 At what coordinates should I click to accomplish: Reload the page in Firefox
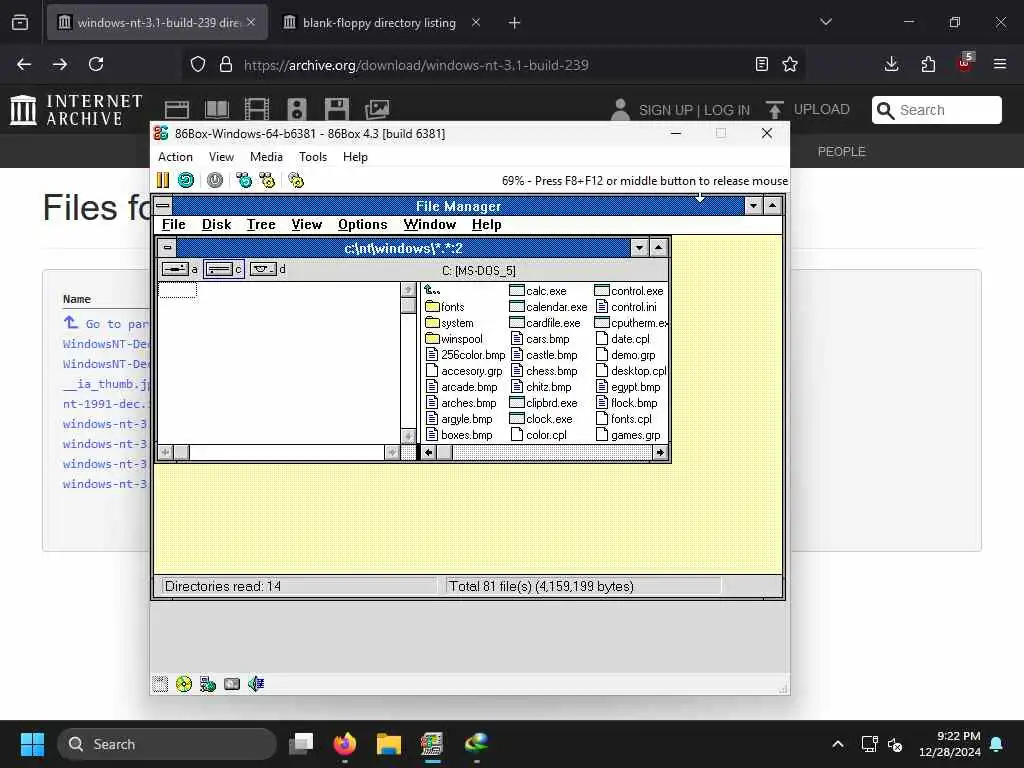pyautogui.click(x=96, y=64)
